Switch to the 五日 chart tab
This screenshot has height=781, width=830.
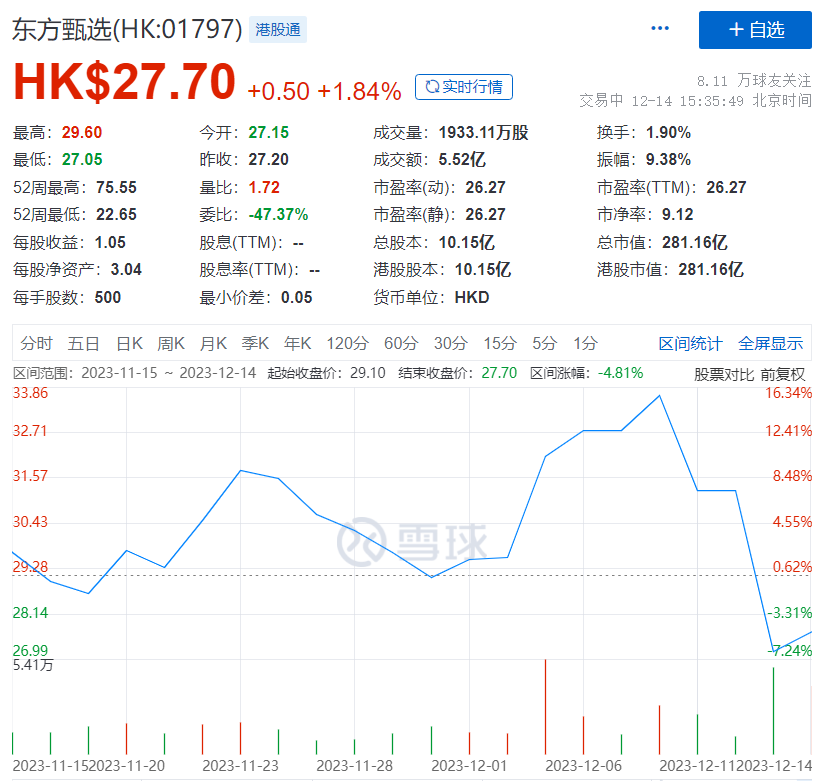[83, 344]
